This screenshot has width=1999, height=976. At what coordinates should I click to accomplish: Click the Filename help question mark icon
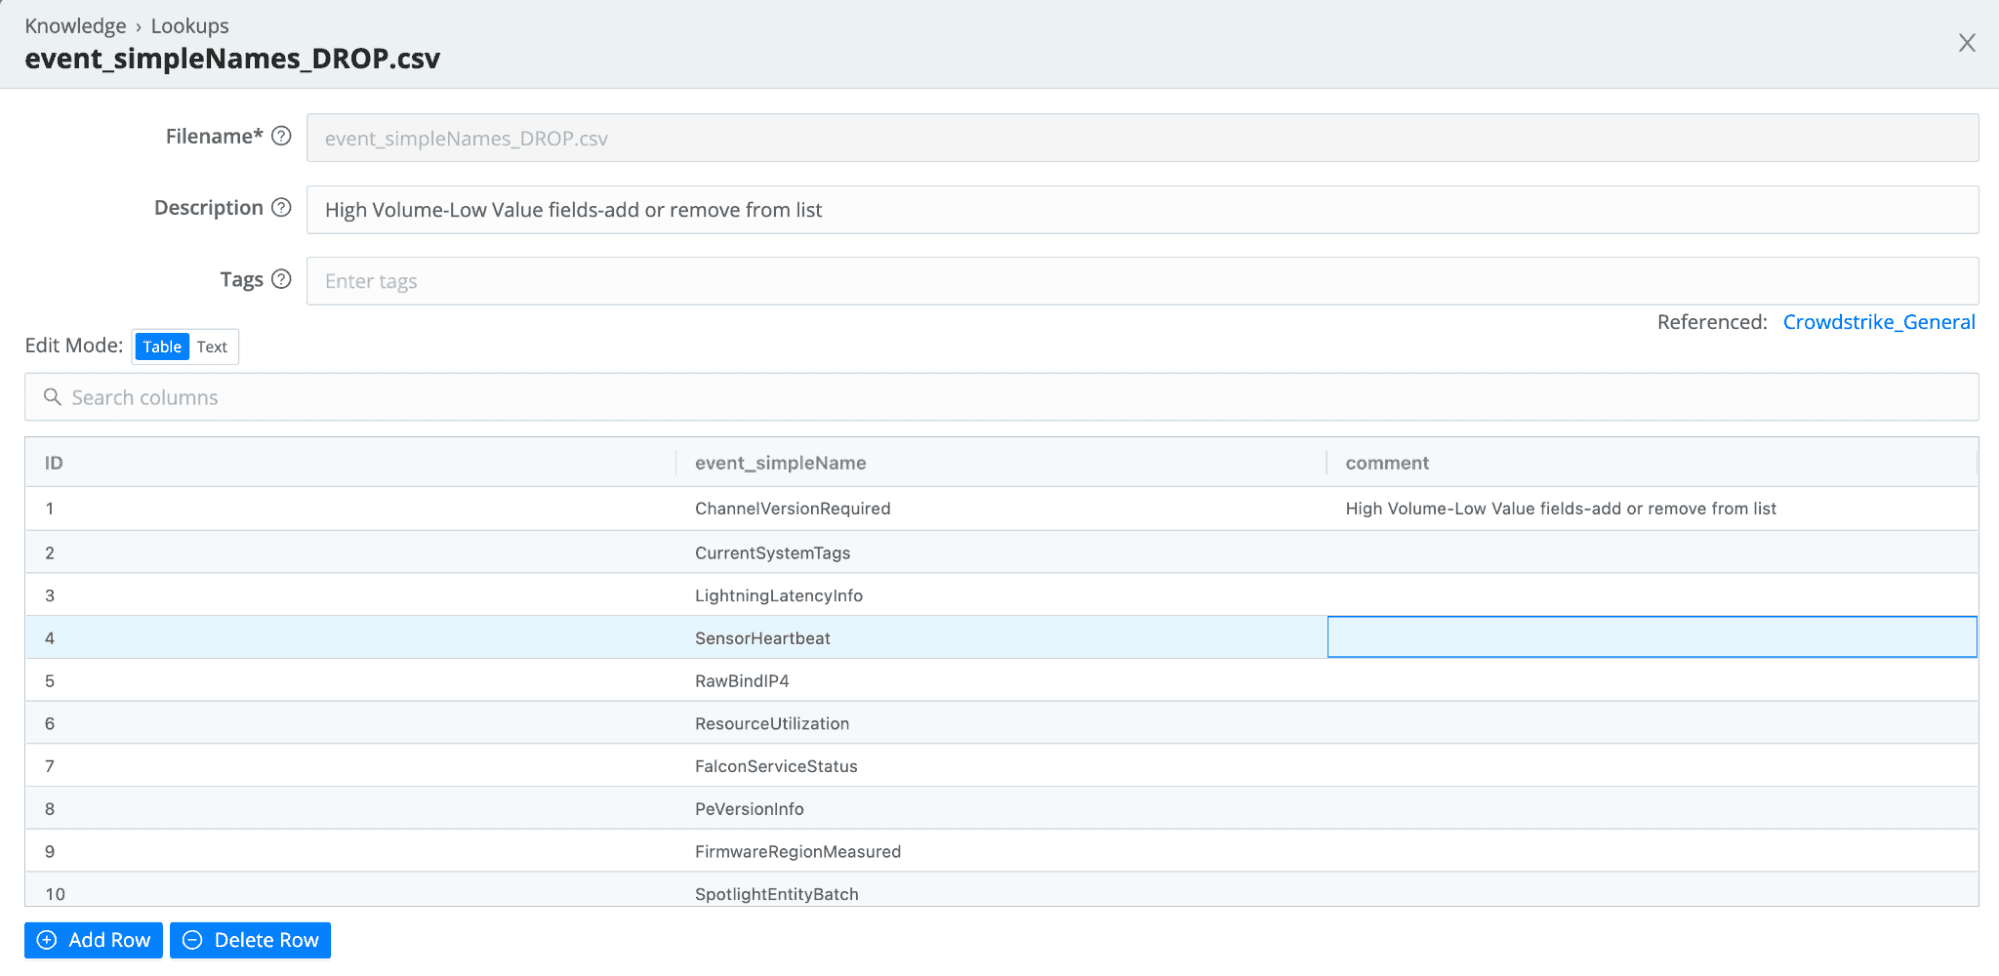282,136
